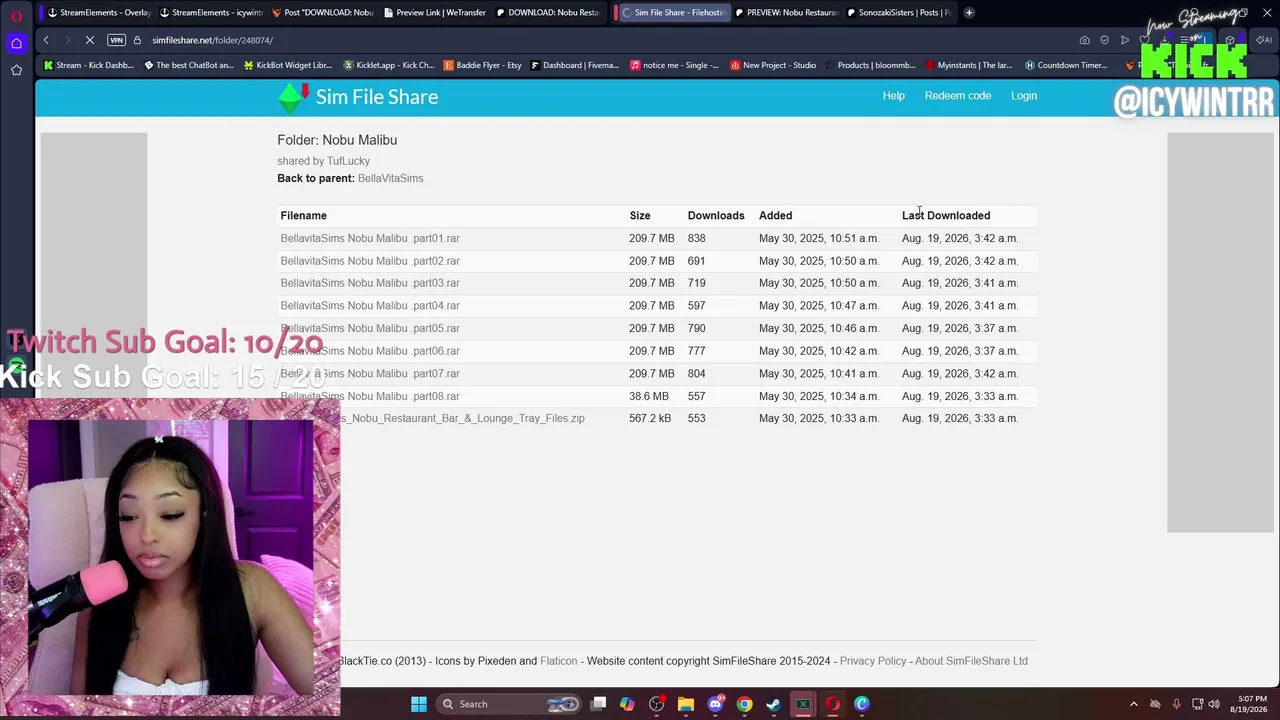Select the 567.2 kB size cell
Image resolution: width=1280 pixels, height=720 pixels.
tap(650, 418)
